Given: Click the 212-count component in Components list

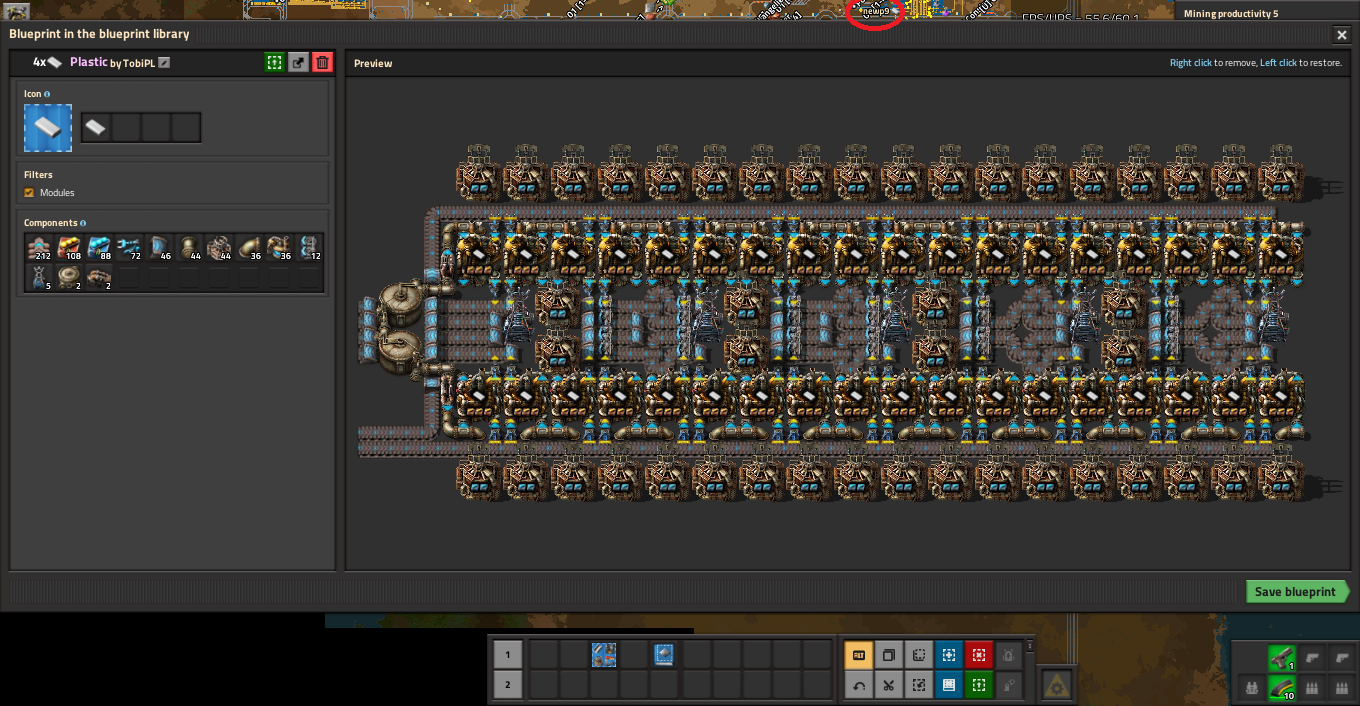Looking at the screenshot, I should point(40,248).
